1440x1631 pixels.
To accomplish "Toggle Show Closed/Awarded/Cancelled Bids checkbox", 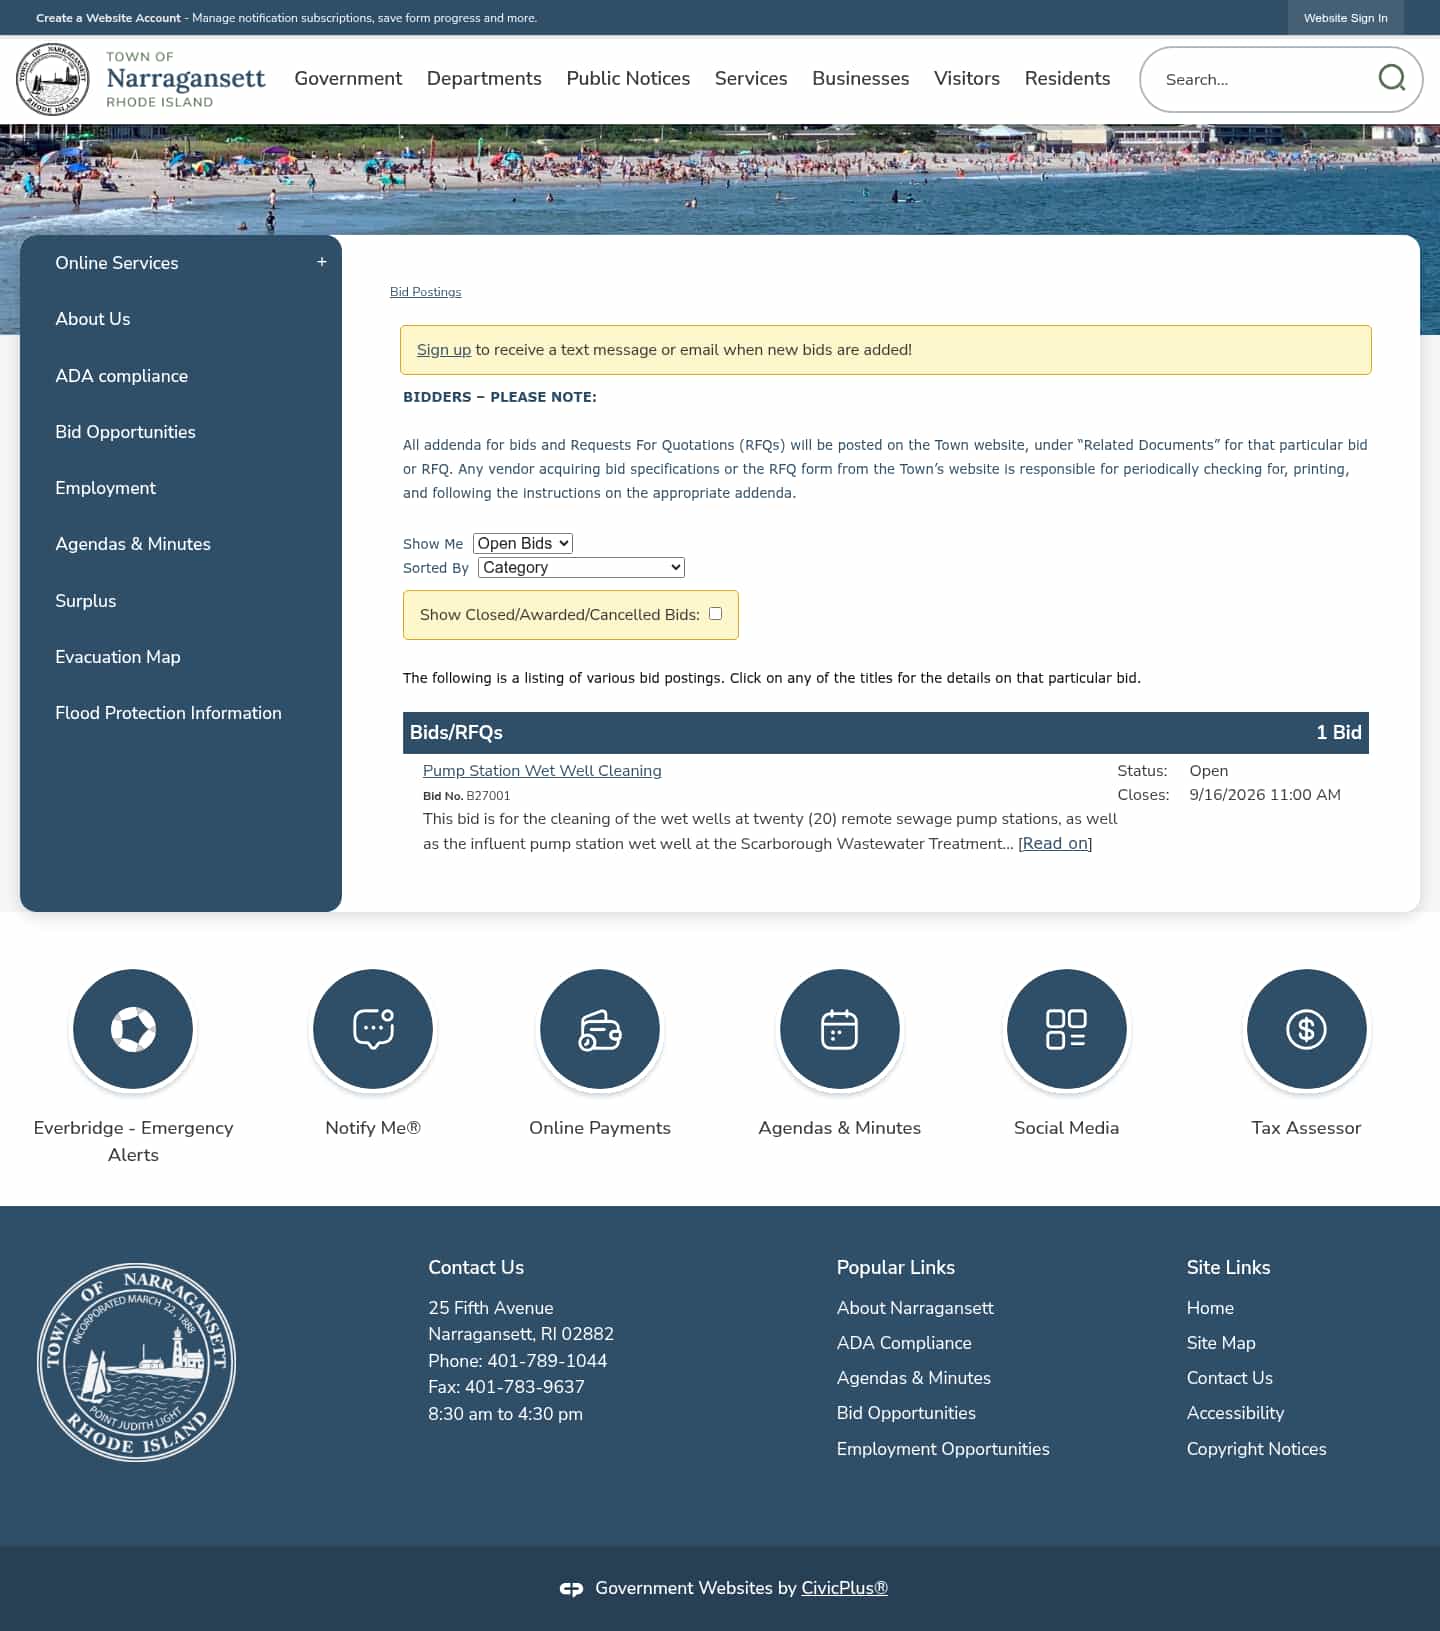I will 716,614.
